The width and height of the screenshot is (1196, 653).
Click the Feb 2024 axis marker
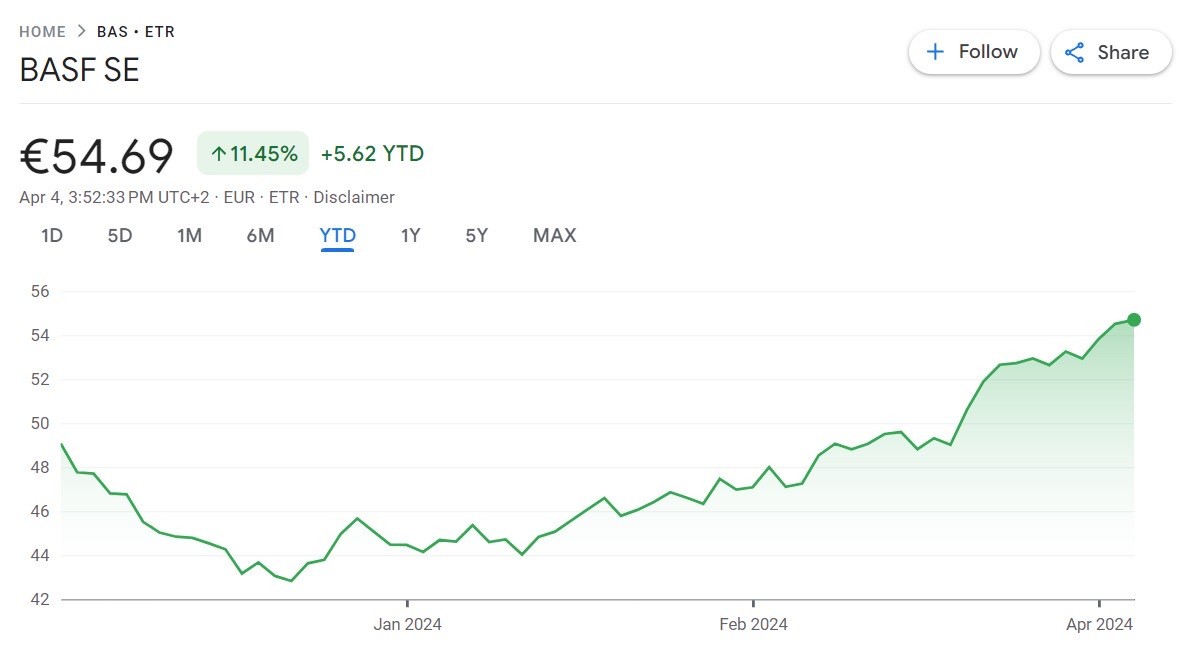753,624
